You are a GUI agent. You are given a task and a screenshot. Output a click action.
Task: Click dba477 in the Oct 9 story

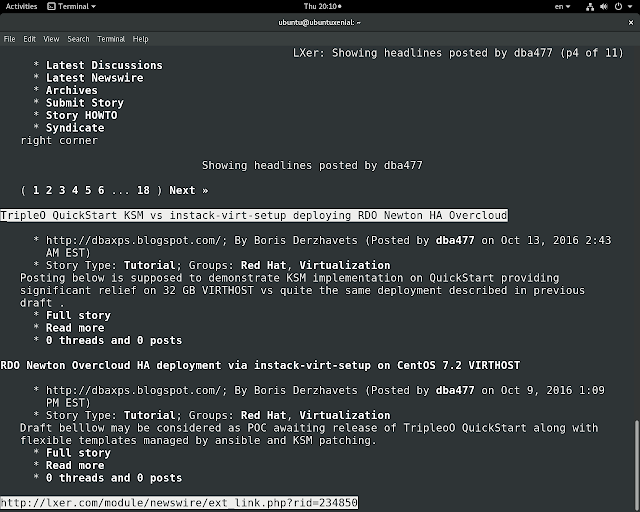click(455, 390)
